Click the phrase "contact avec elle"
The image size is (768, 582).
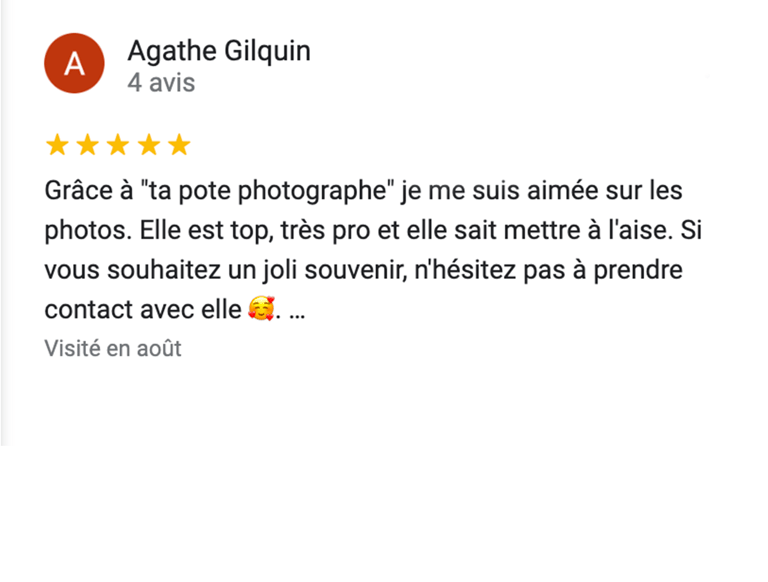tap(143, 310)
